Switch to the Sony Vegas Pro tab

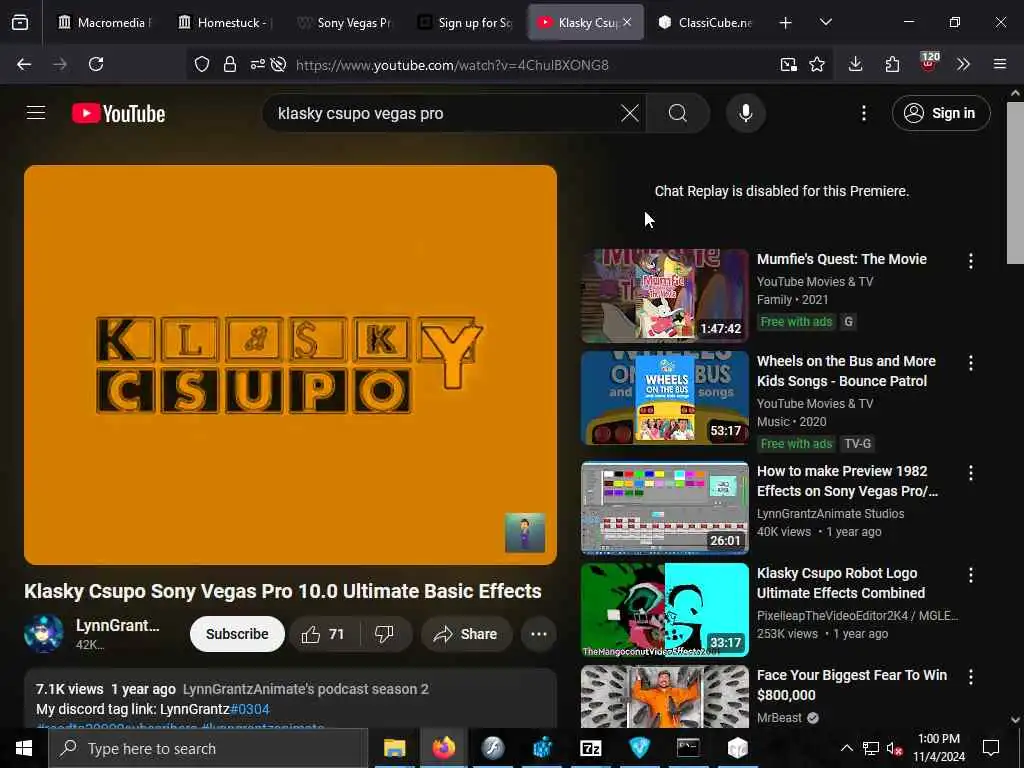tap(344, 22)
